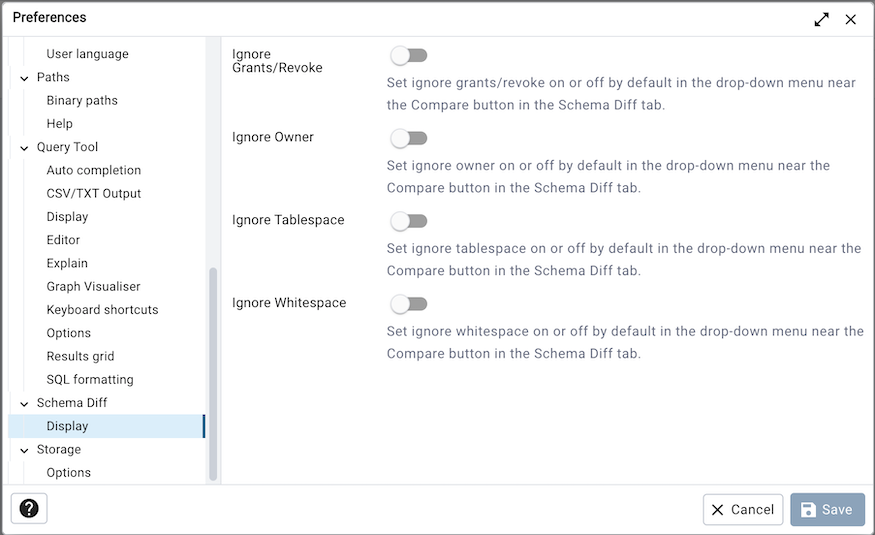This screenshot has height=535, width=875.
Task: Turn on the Ignore Tablespace switch
Action: tap(409, 221)
